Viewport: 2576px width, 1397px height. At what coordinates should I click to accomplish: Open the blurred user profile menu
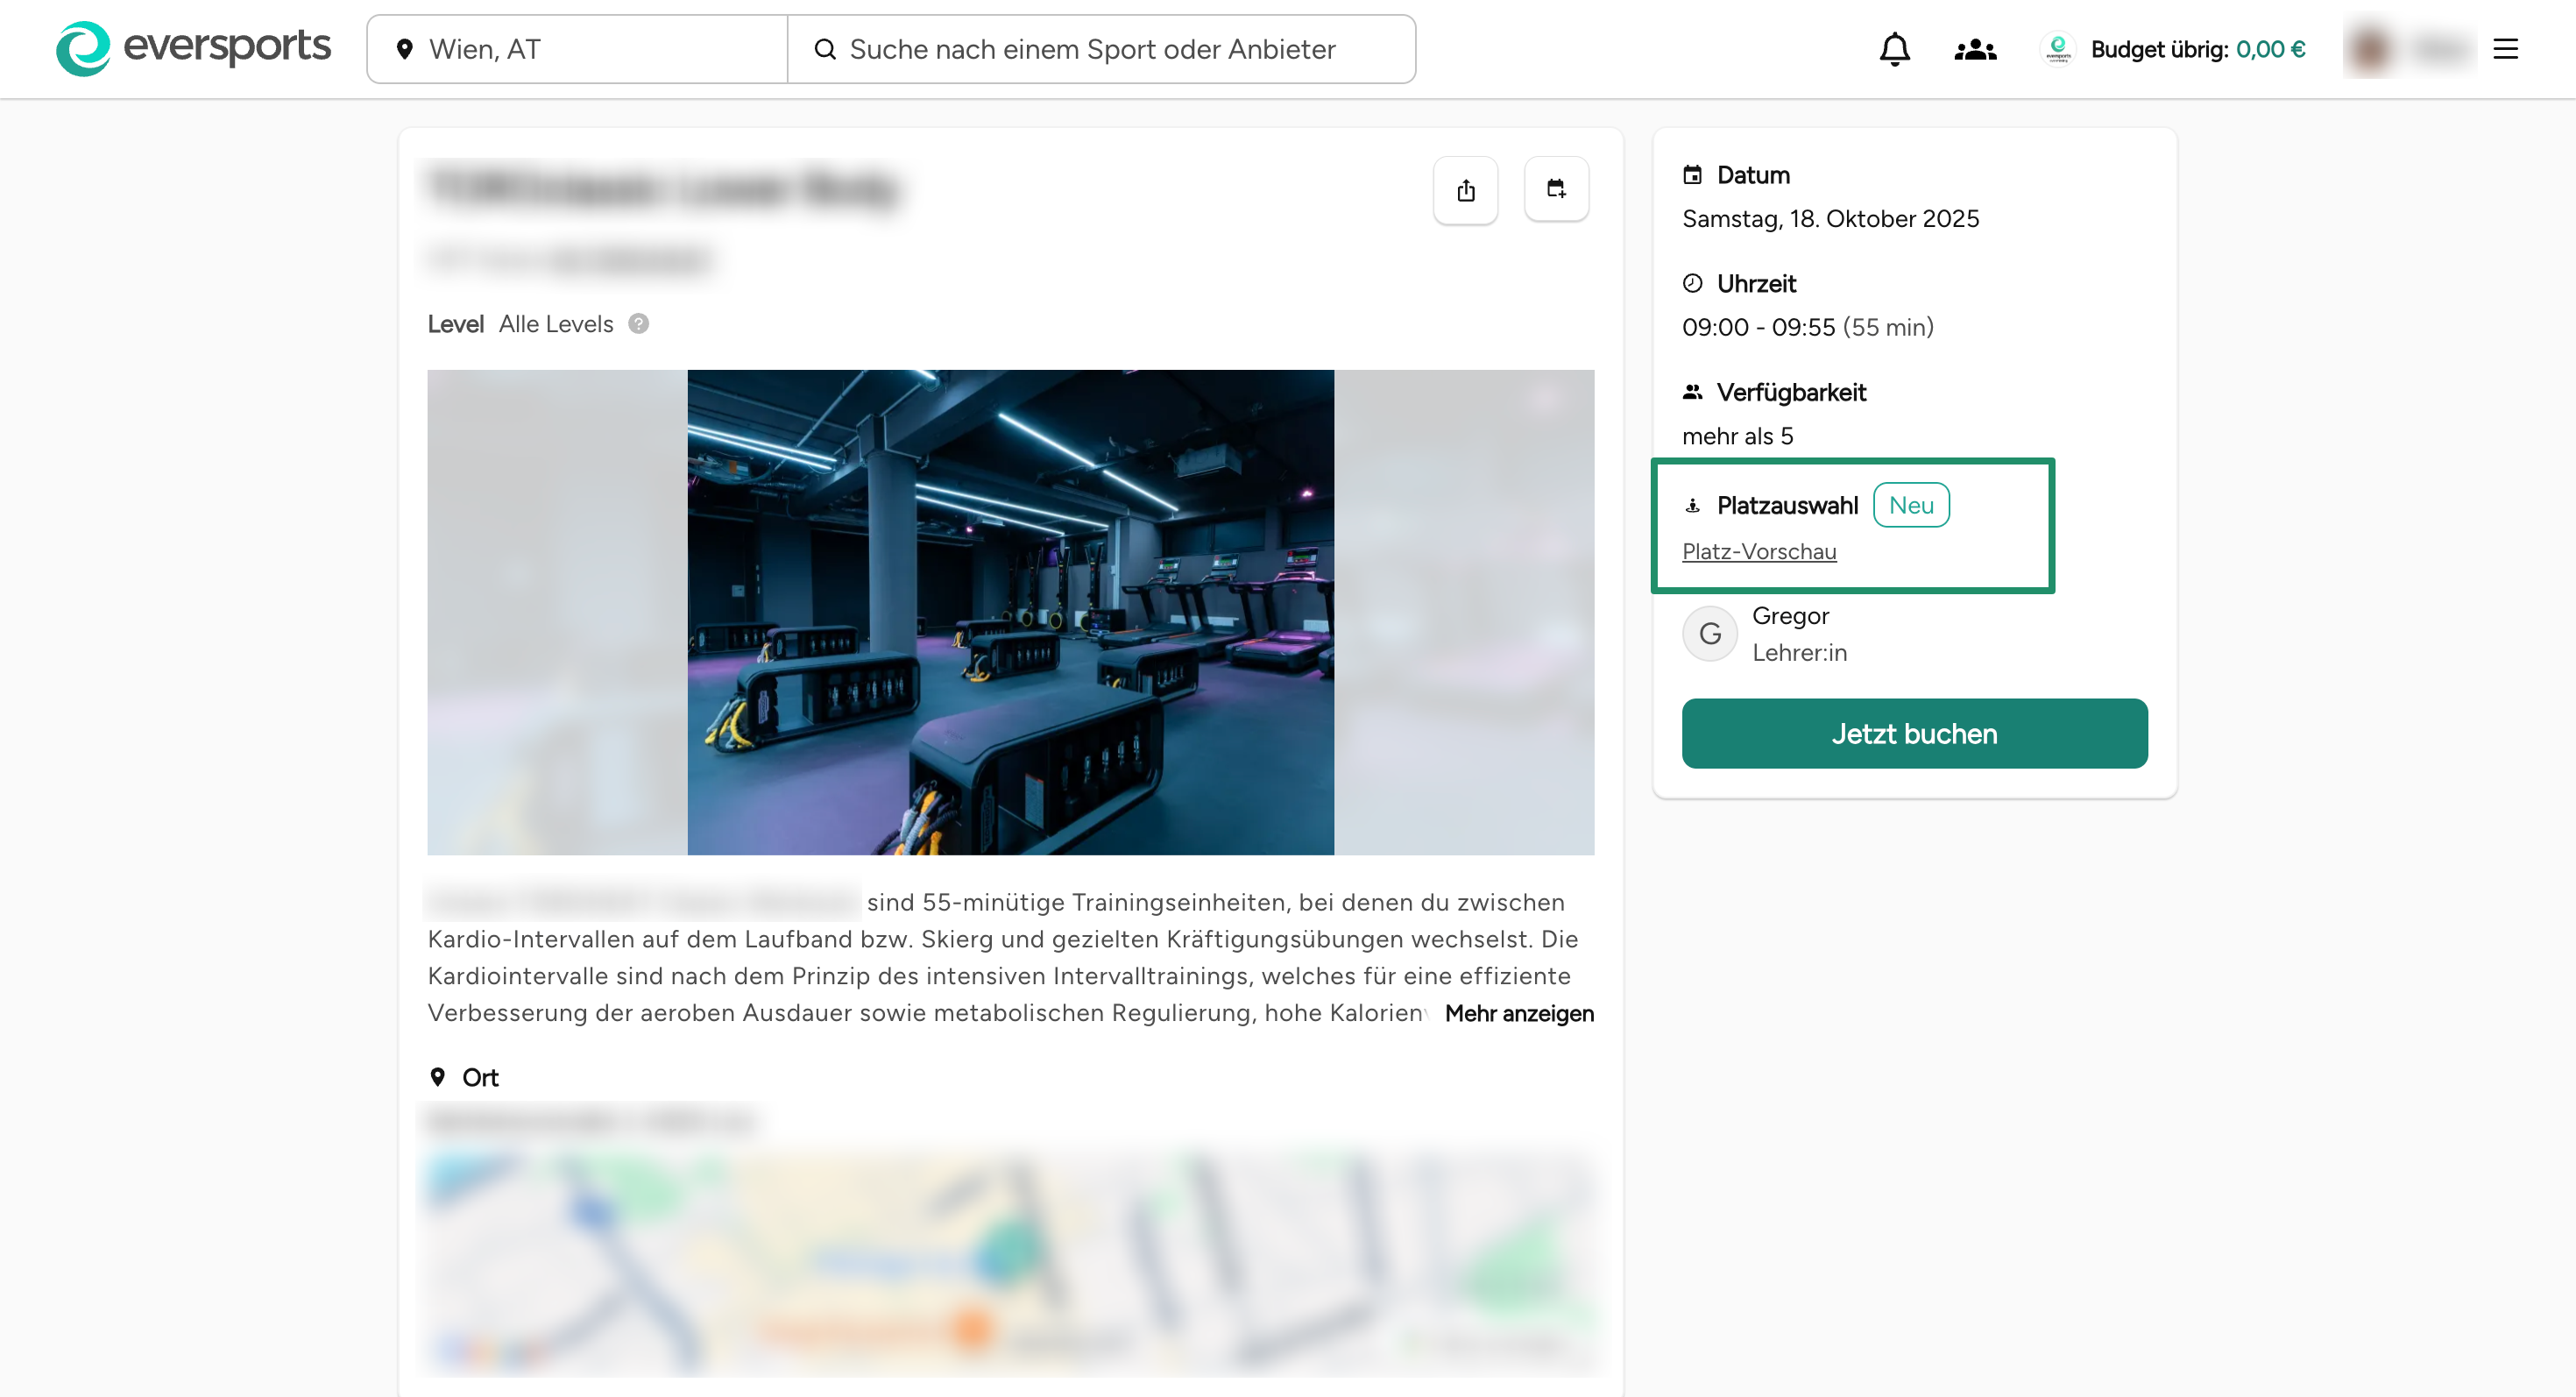click(2408, 49)
